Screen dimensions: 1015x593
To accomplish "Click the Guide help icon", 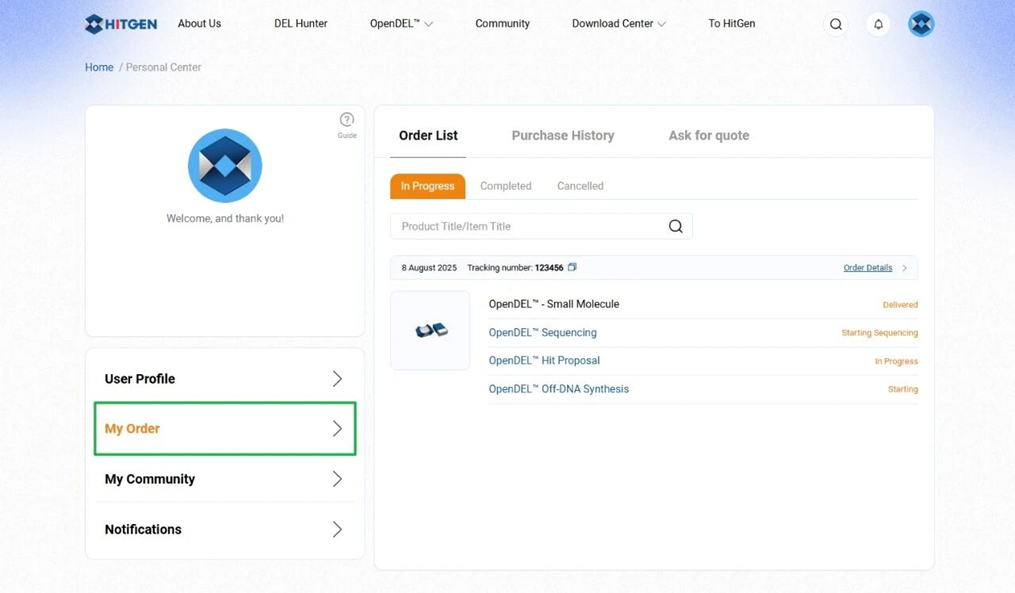I will 346,121.
